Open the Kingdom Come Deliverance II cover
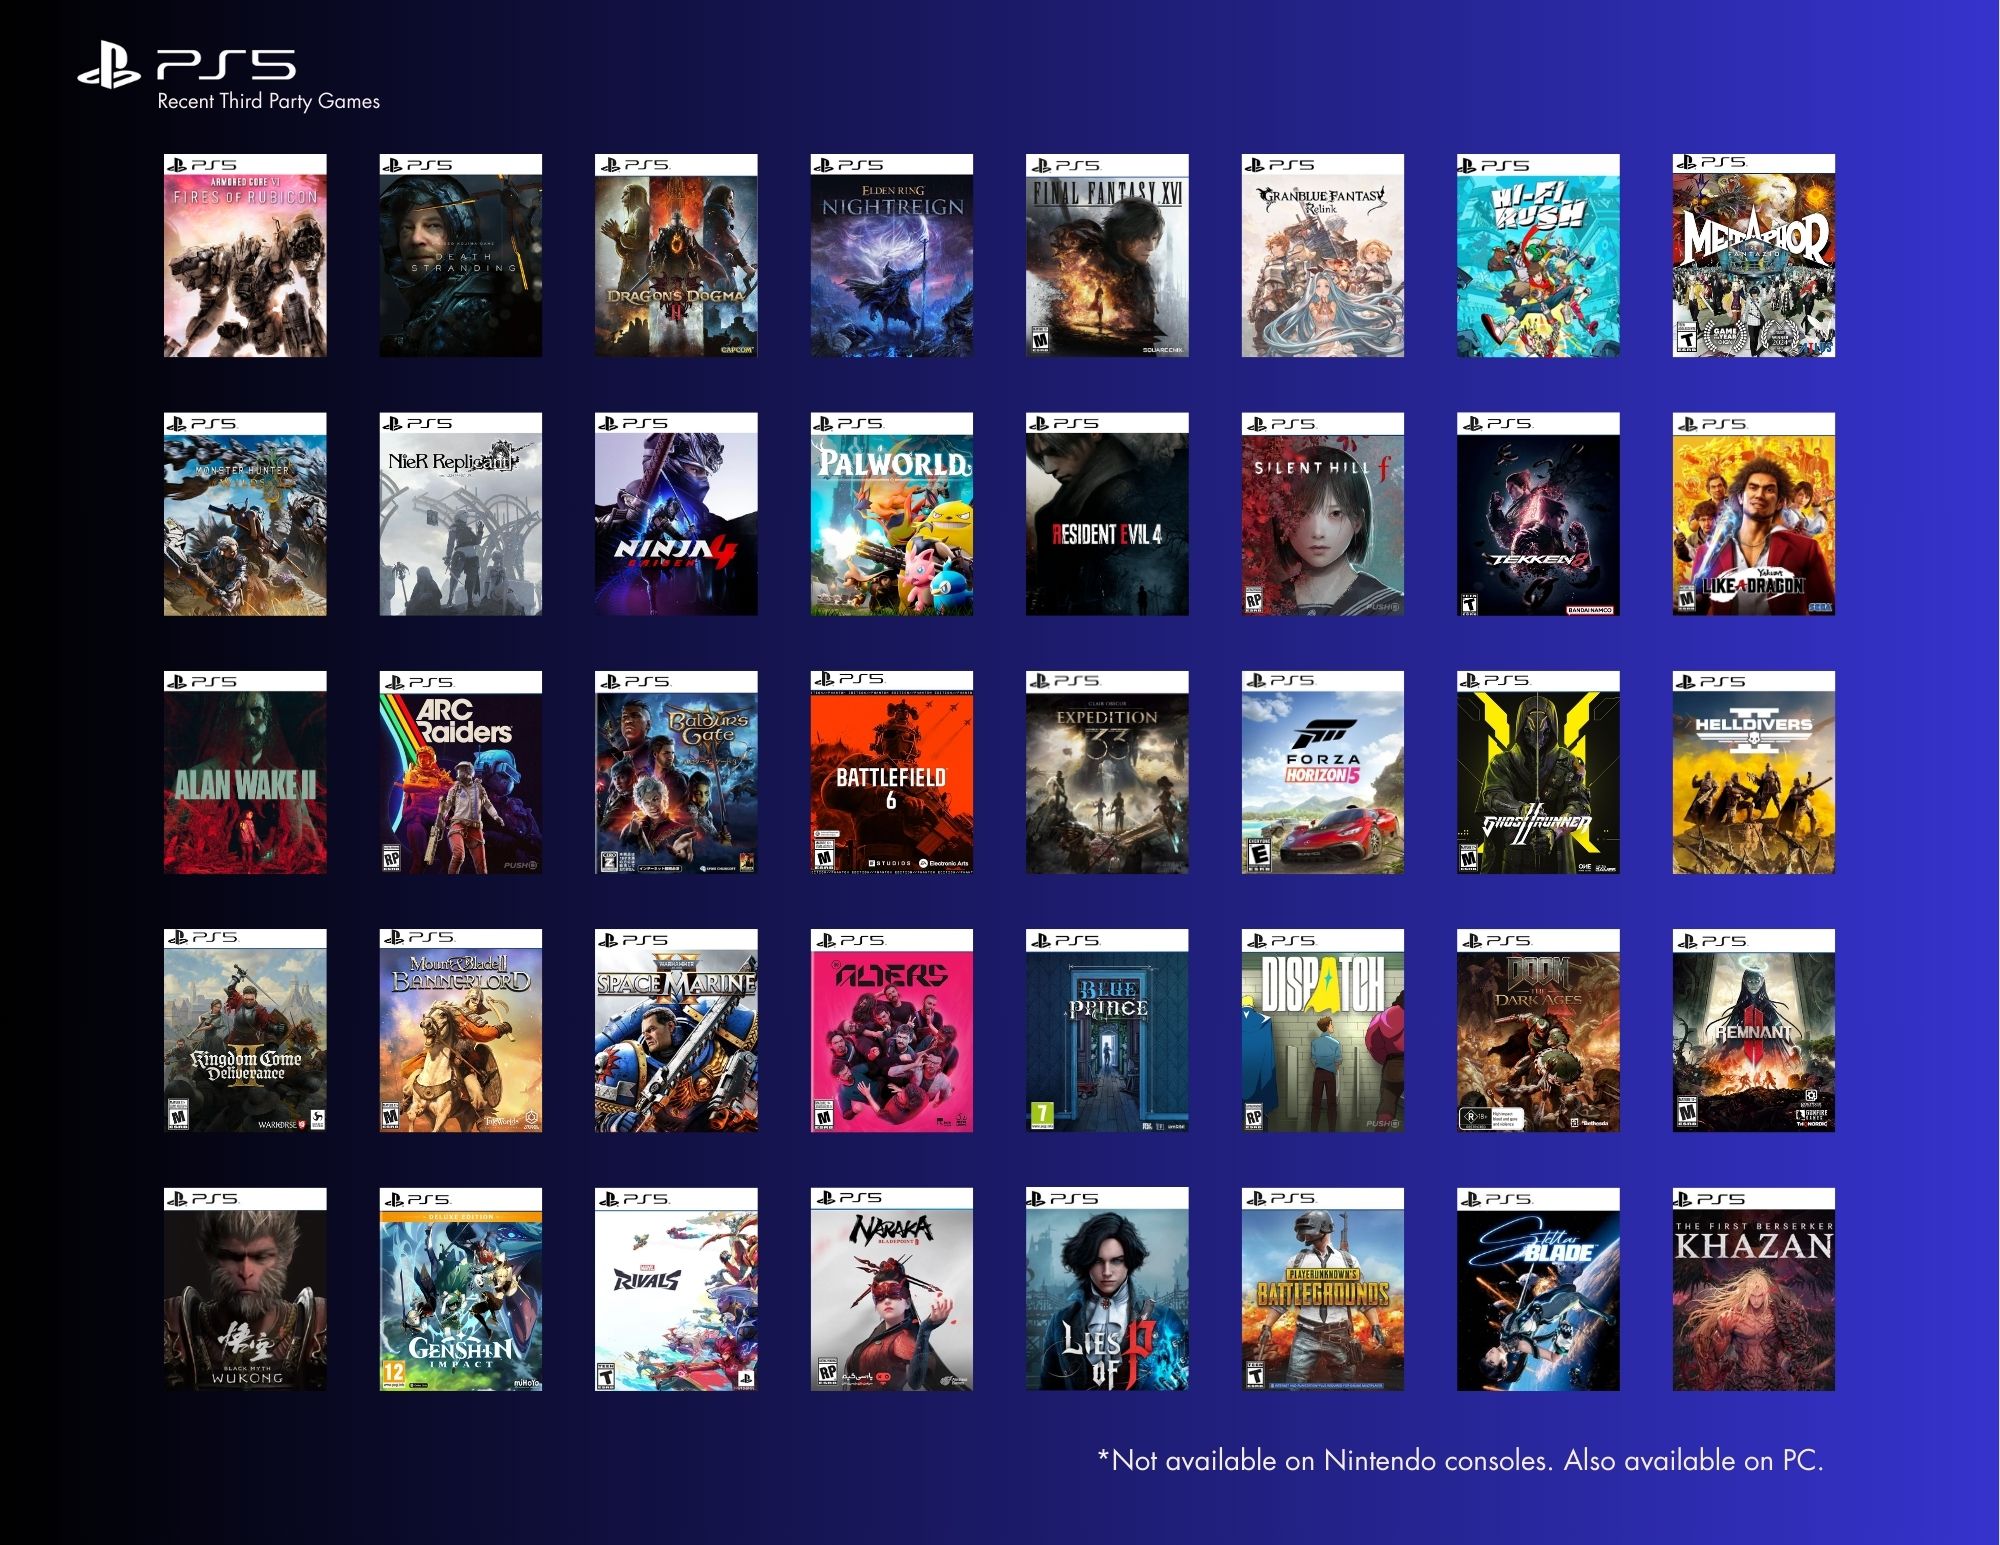The image size is (2000, 1545). 245,1031
